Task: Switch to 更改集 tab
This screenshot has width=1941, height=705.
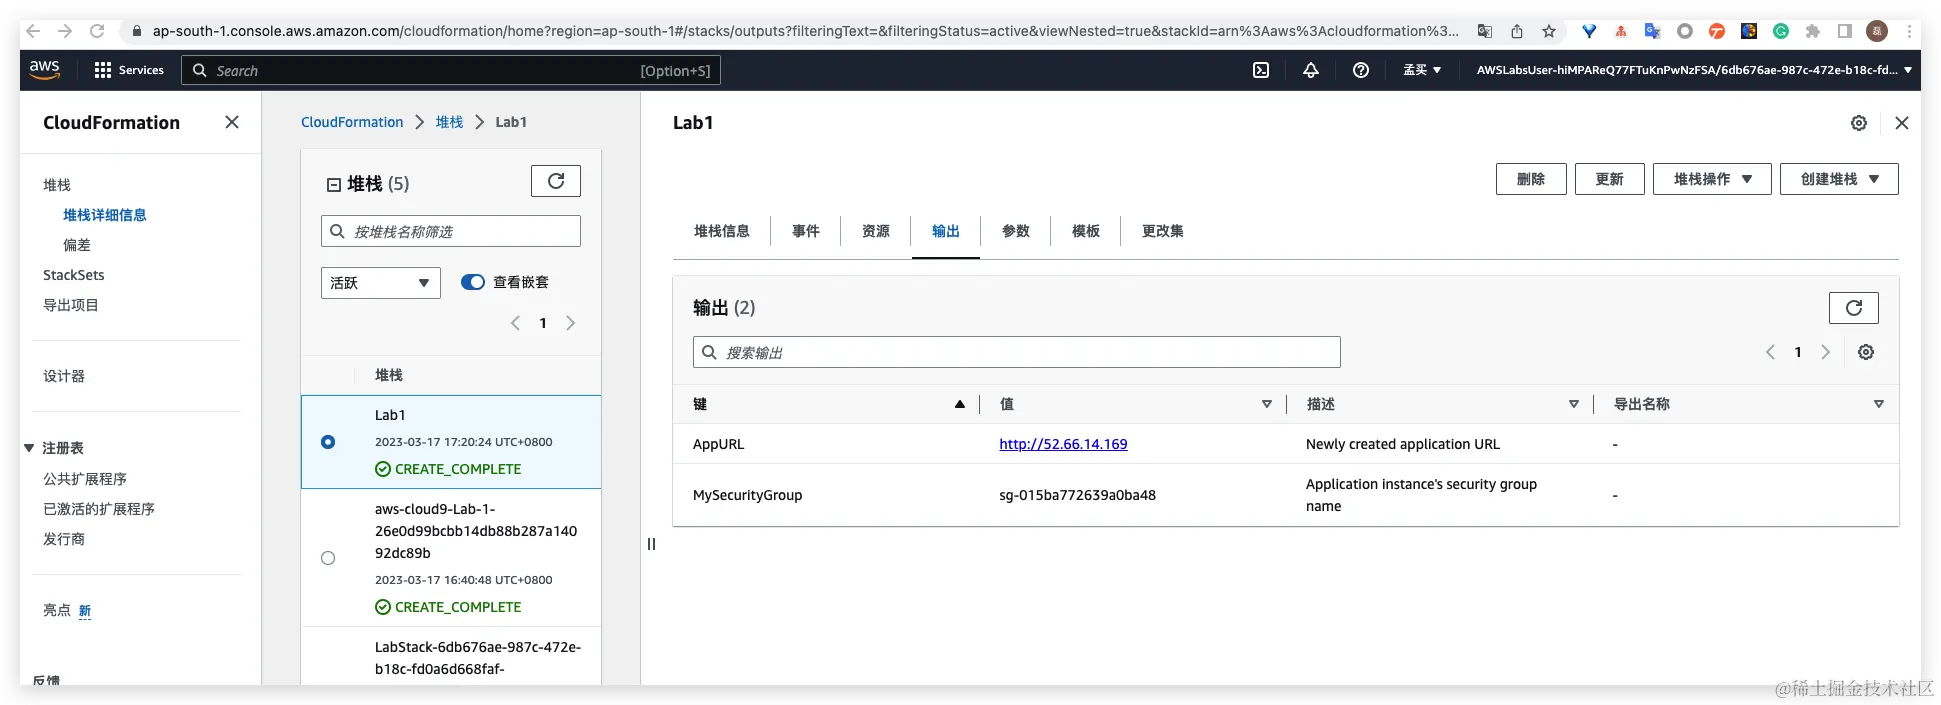Action: tap(1163, 231)
